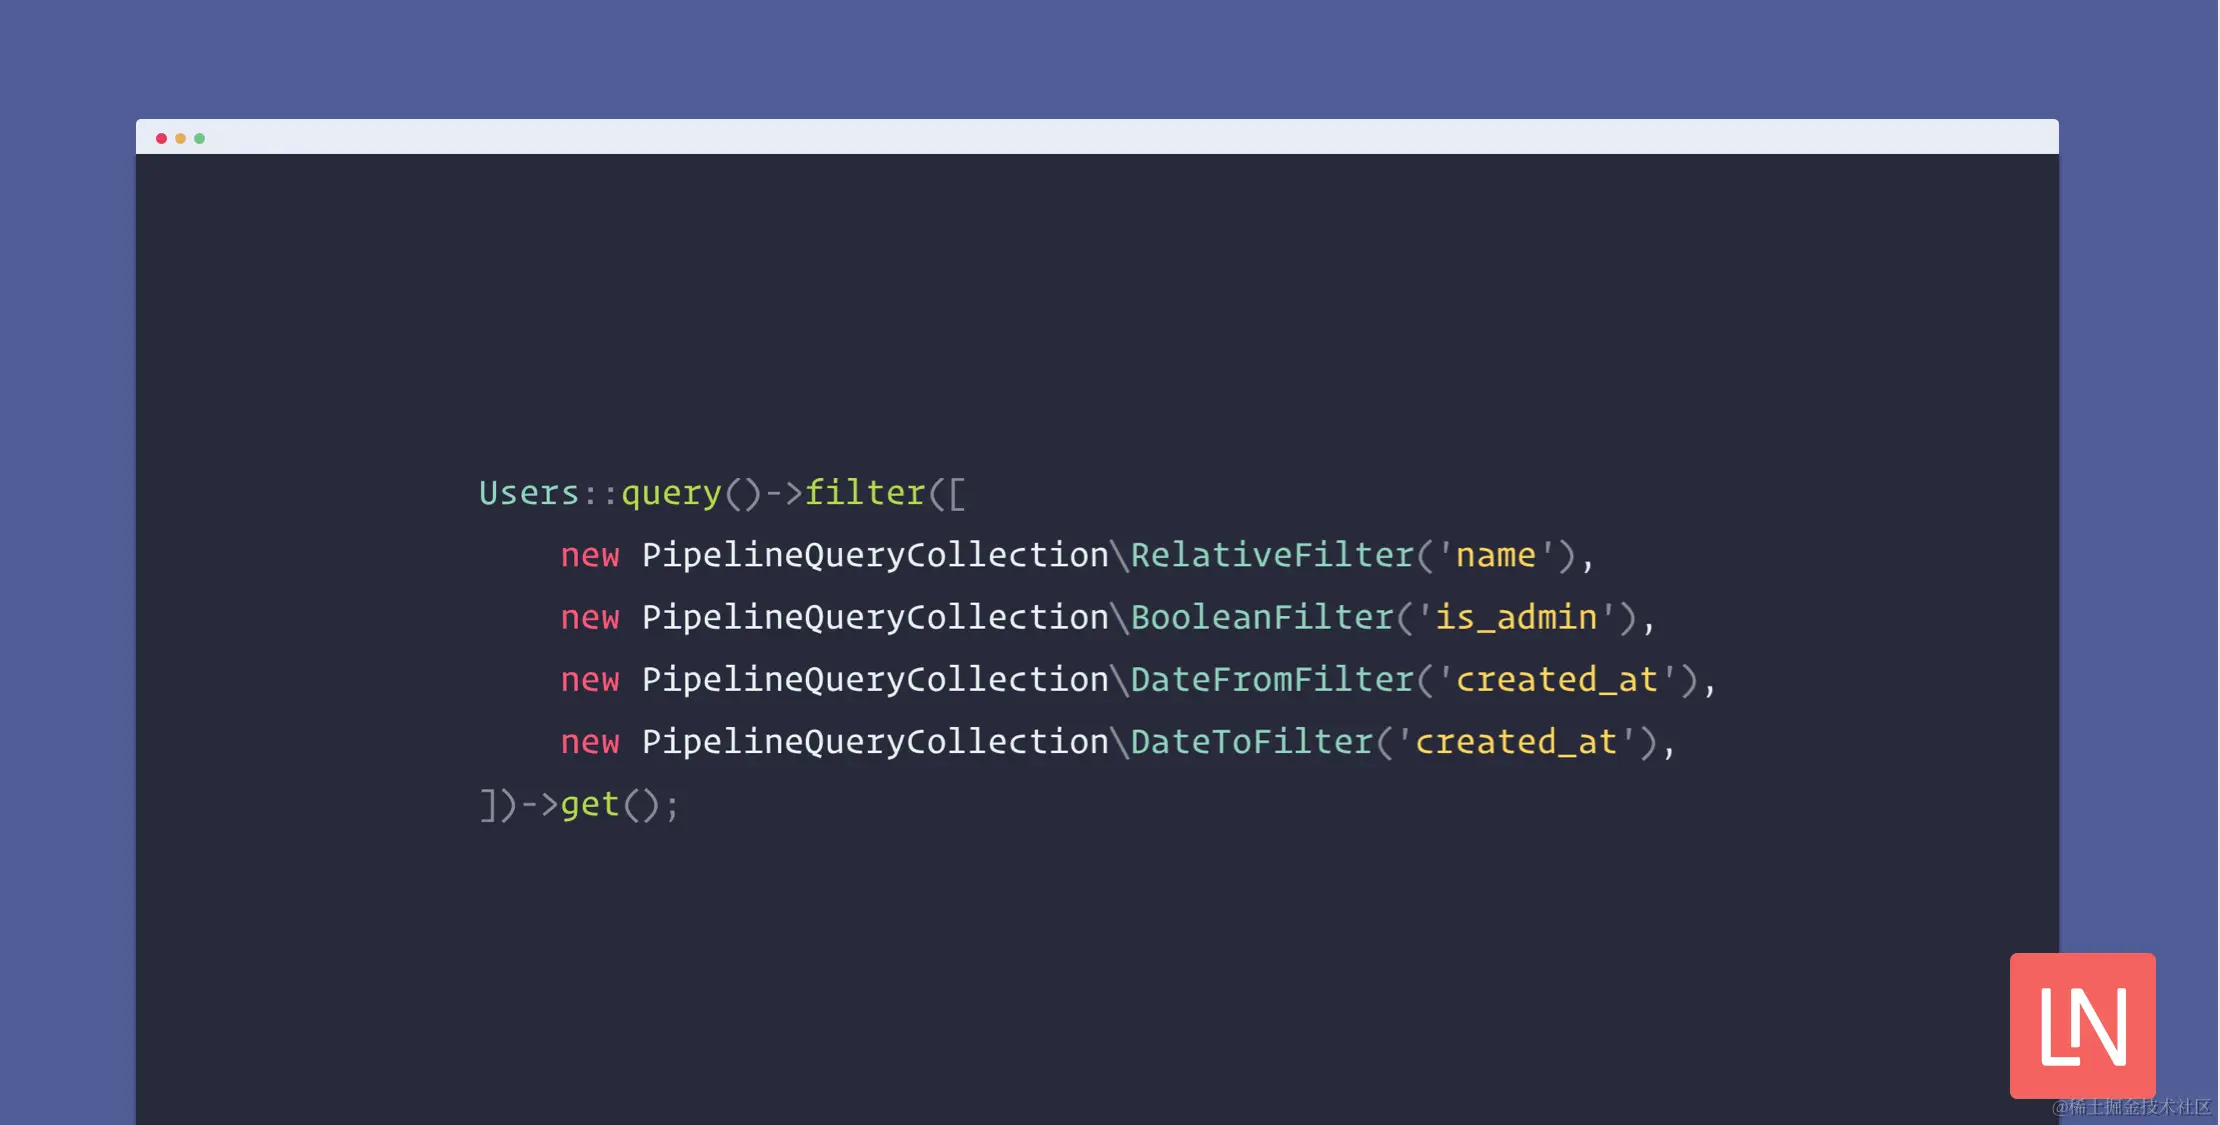Click the 'name' string argument
Screen dimensions: 2220x1125
(1495, 555)
